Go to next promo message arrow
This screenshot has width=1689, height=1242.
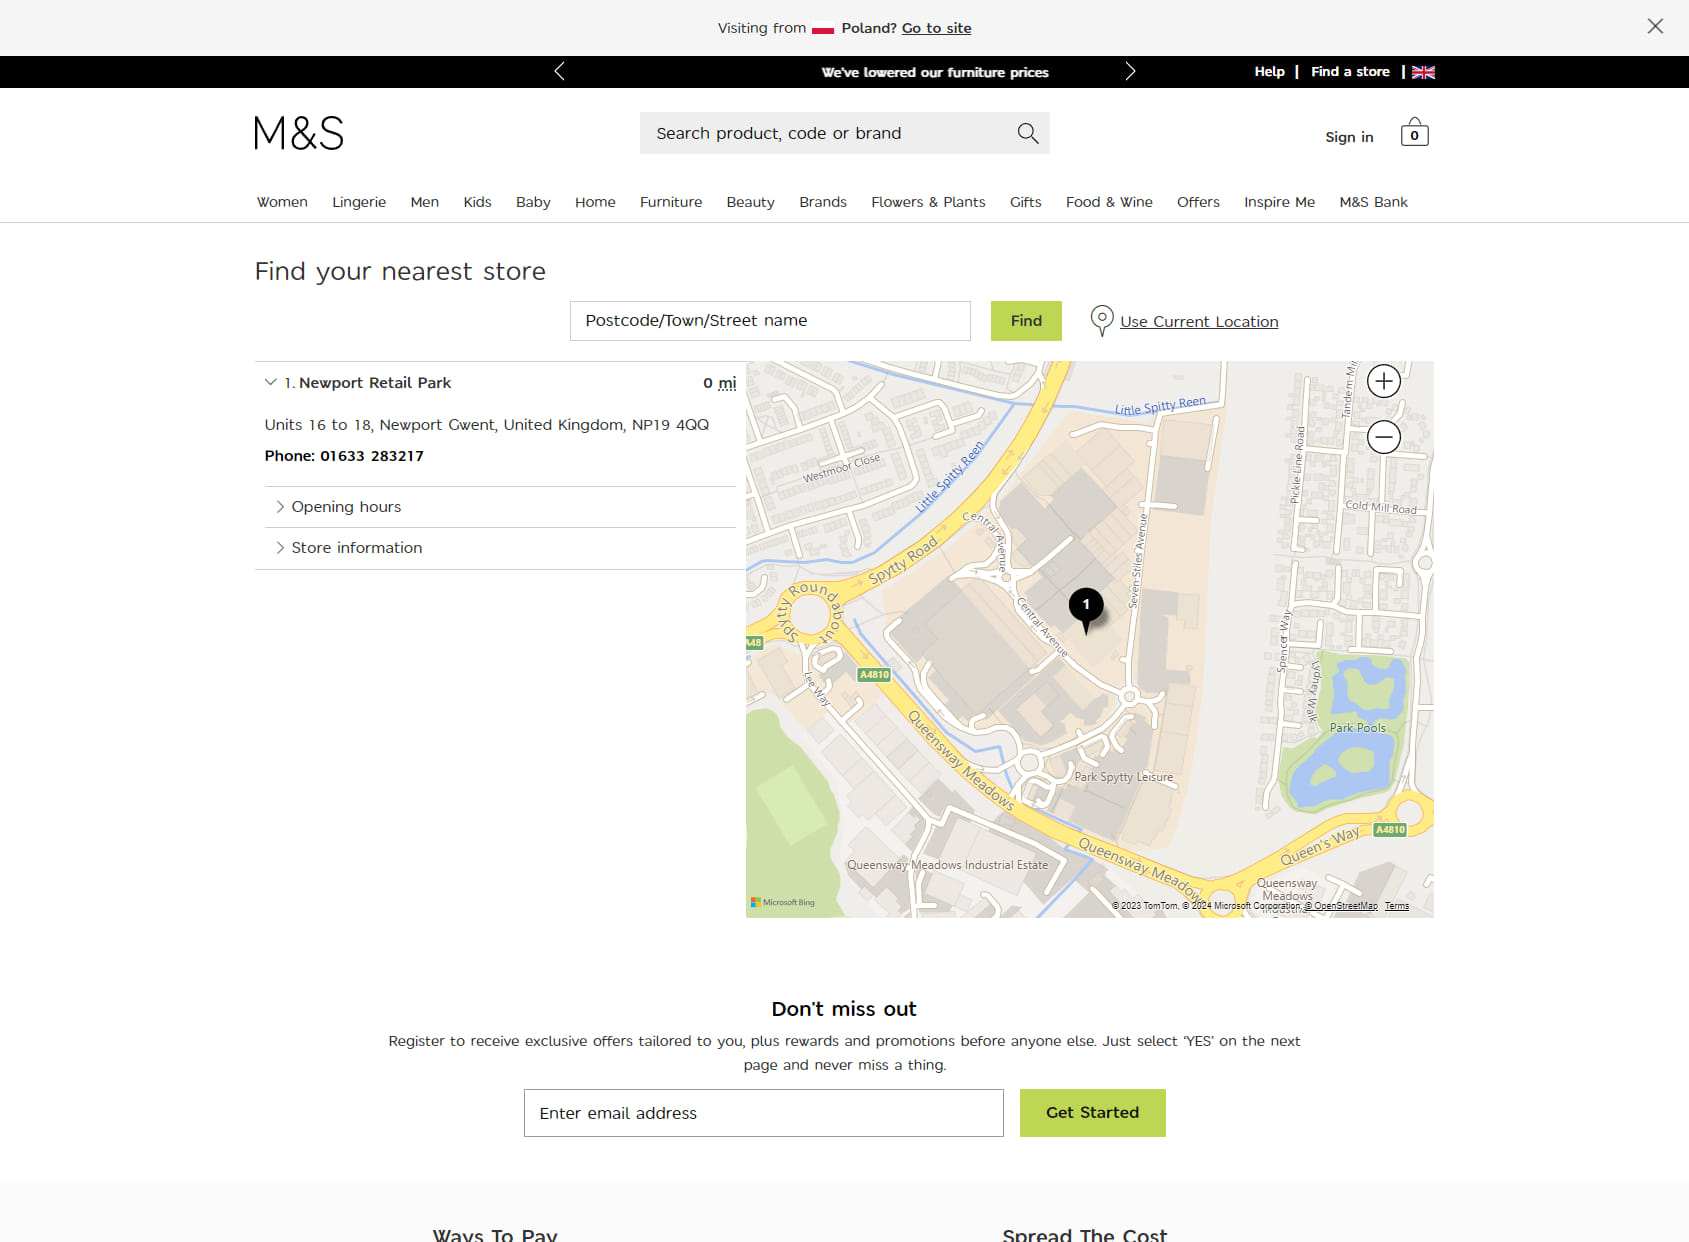[1130, 71]
